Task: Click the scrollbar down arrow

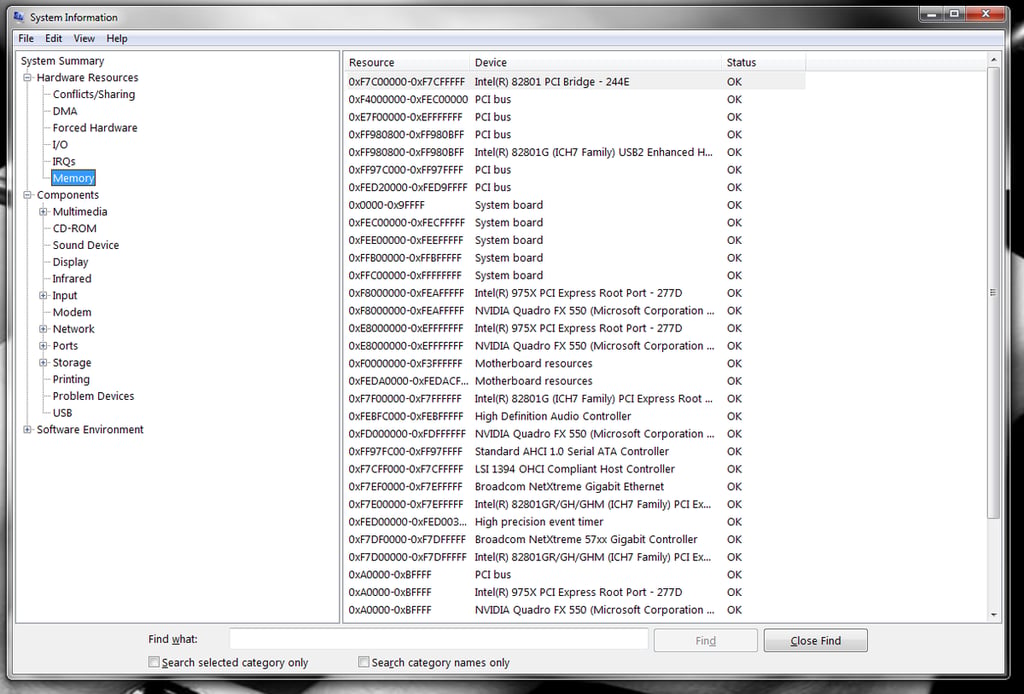Action: coord(994,614)
